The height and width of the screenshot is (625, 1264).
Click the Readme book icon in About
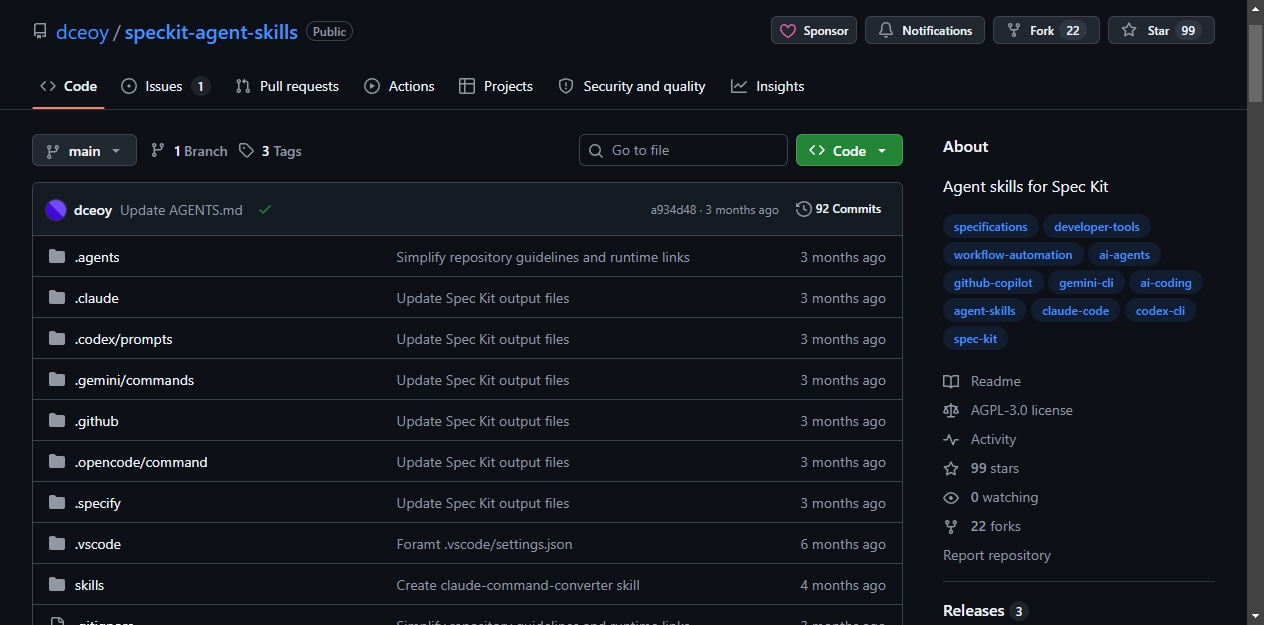pos(951,381)
